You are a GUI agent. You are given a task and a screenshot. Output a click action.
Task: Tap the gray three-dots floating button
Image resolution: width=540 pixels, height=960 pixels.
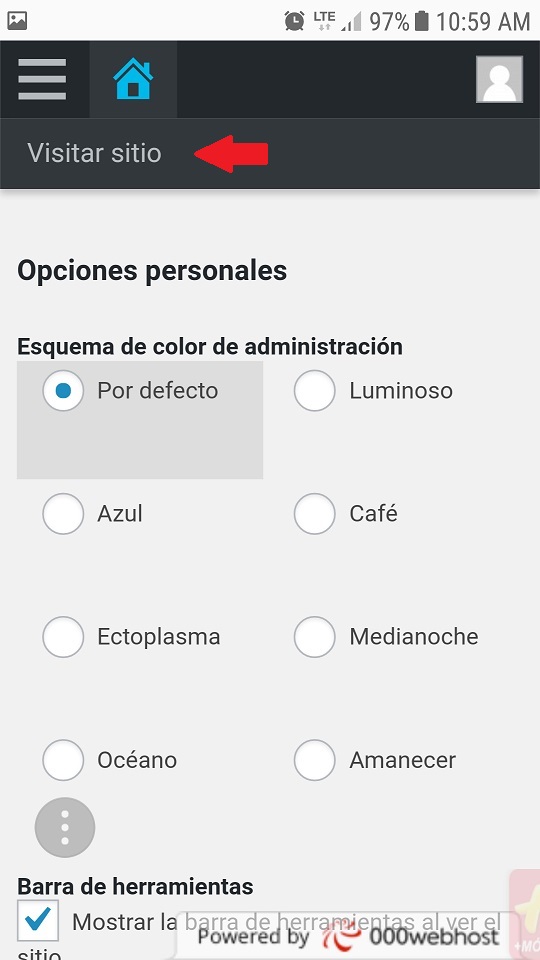[x=65, y=827]
